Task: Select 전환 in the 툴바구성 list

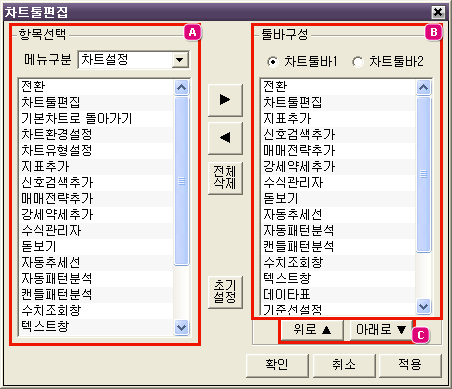Action: point(338,86)
